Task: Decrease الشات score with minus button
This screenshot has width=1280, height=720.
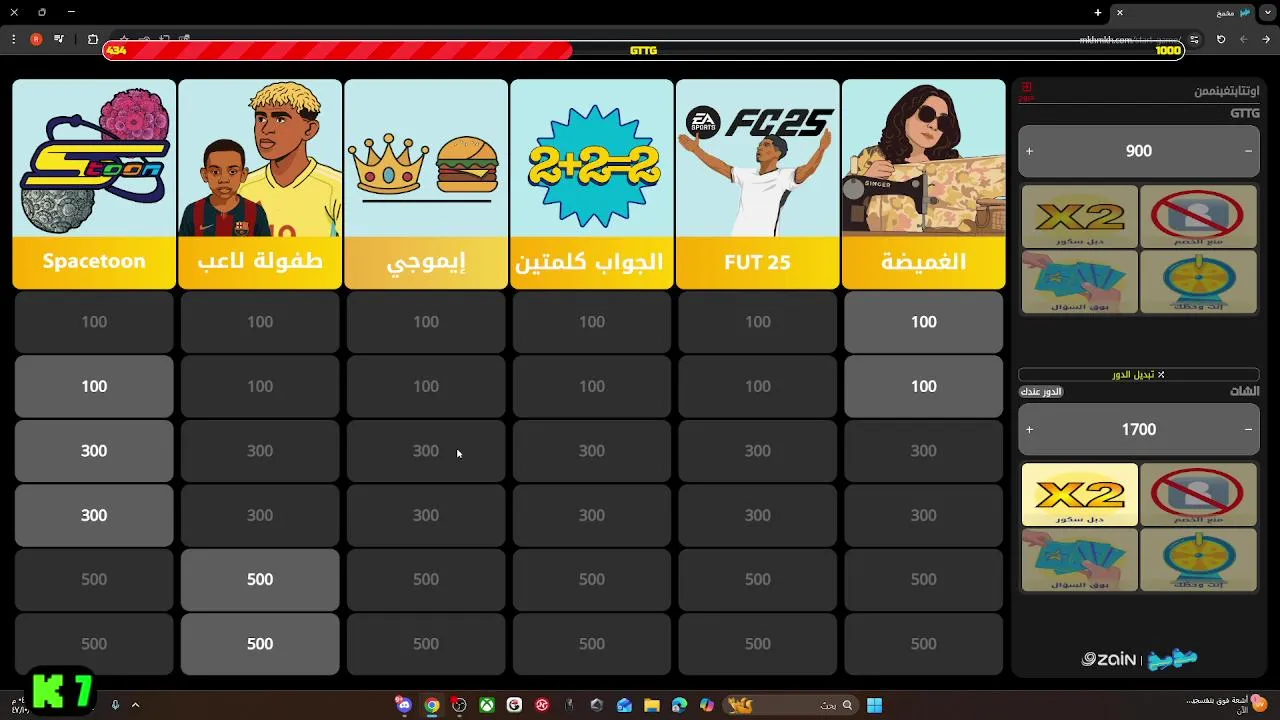Action: coord(1248,429)
